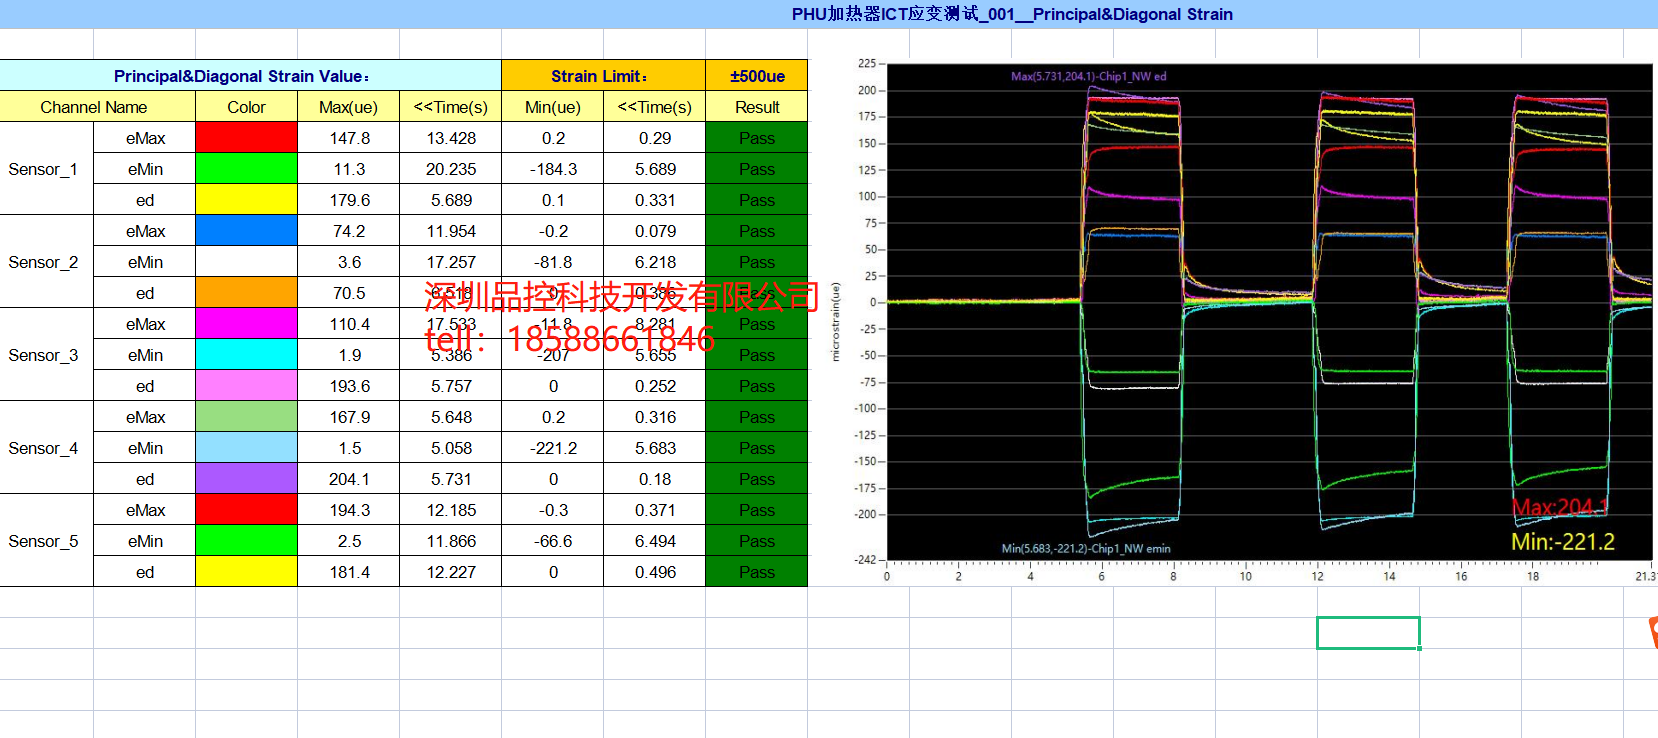The width and height of the screenshot is (1658, 738).
Task: Select the 'Min(ue)' column header
Action: coord(552,107)
